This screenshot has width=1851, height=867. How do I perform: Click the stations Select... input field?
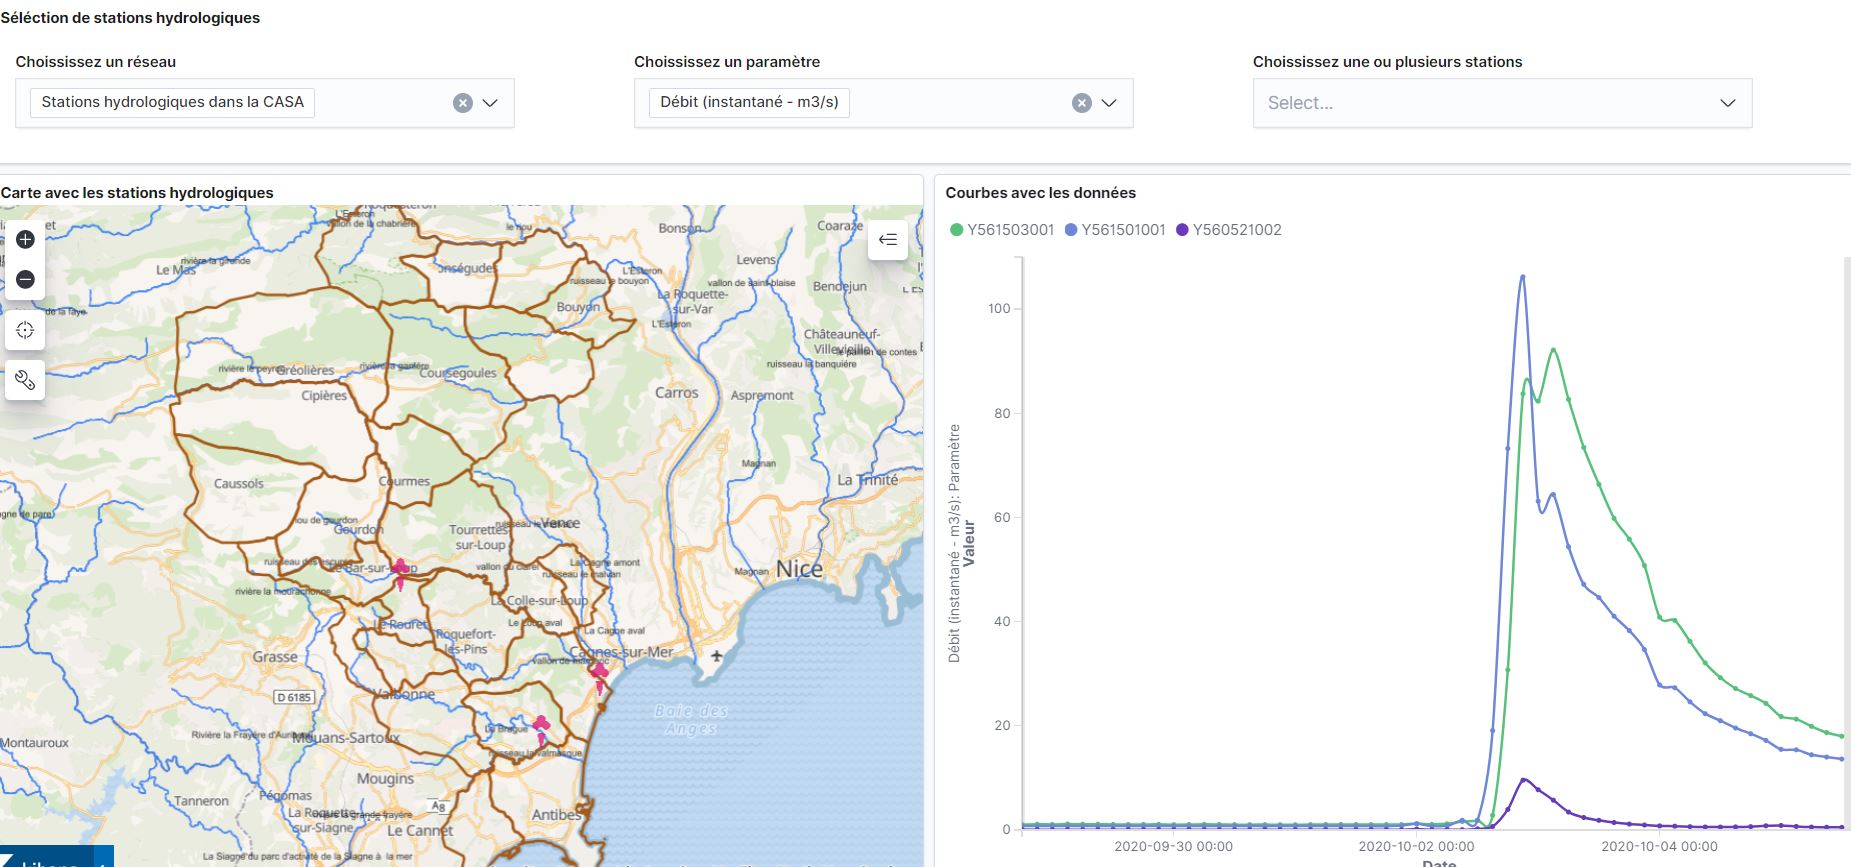pos(1502,103)
